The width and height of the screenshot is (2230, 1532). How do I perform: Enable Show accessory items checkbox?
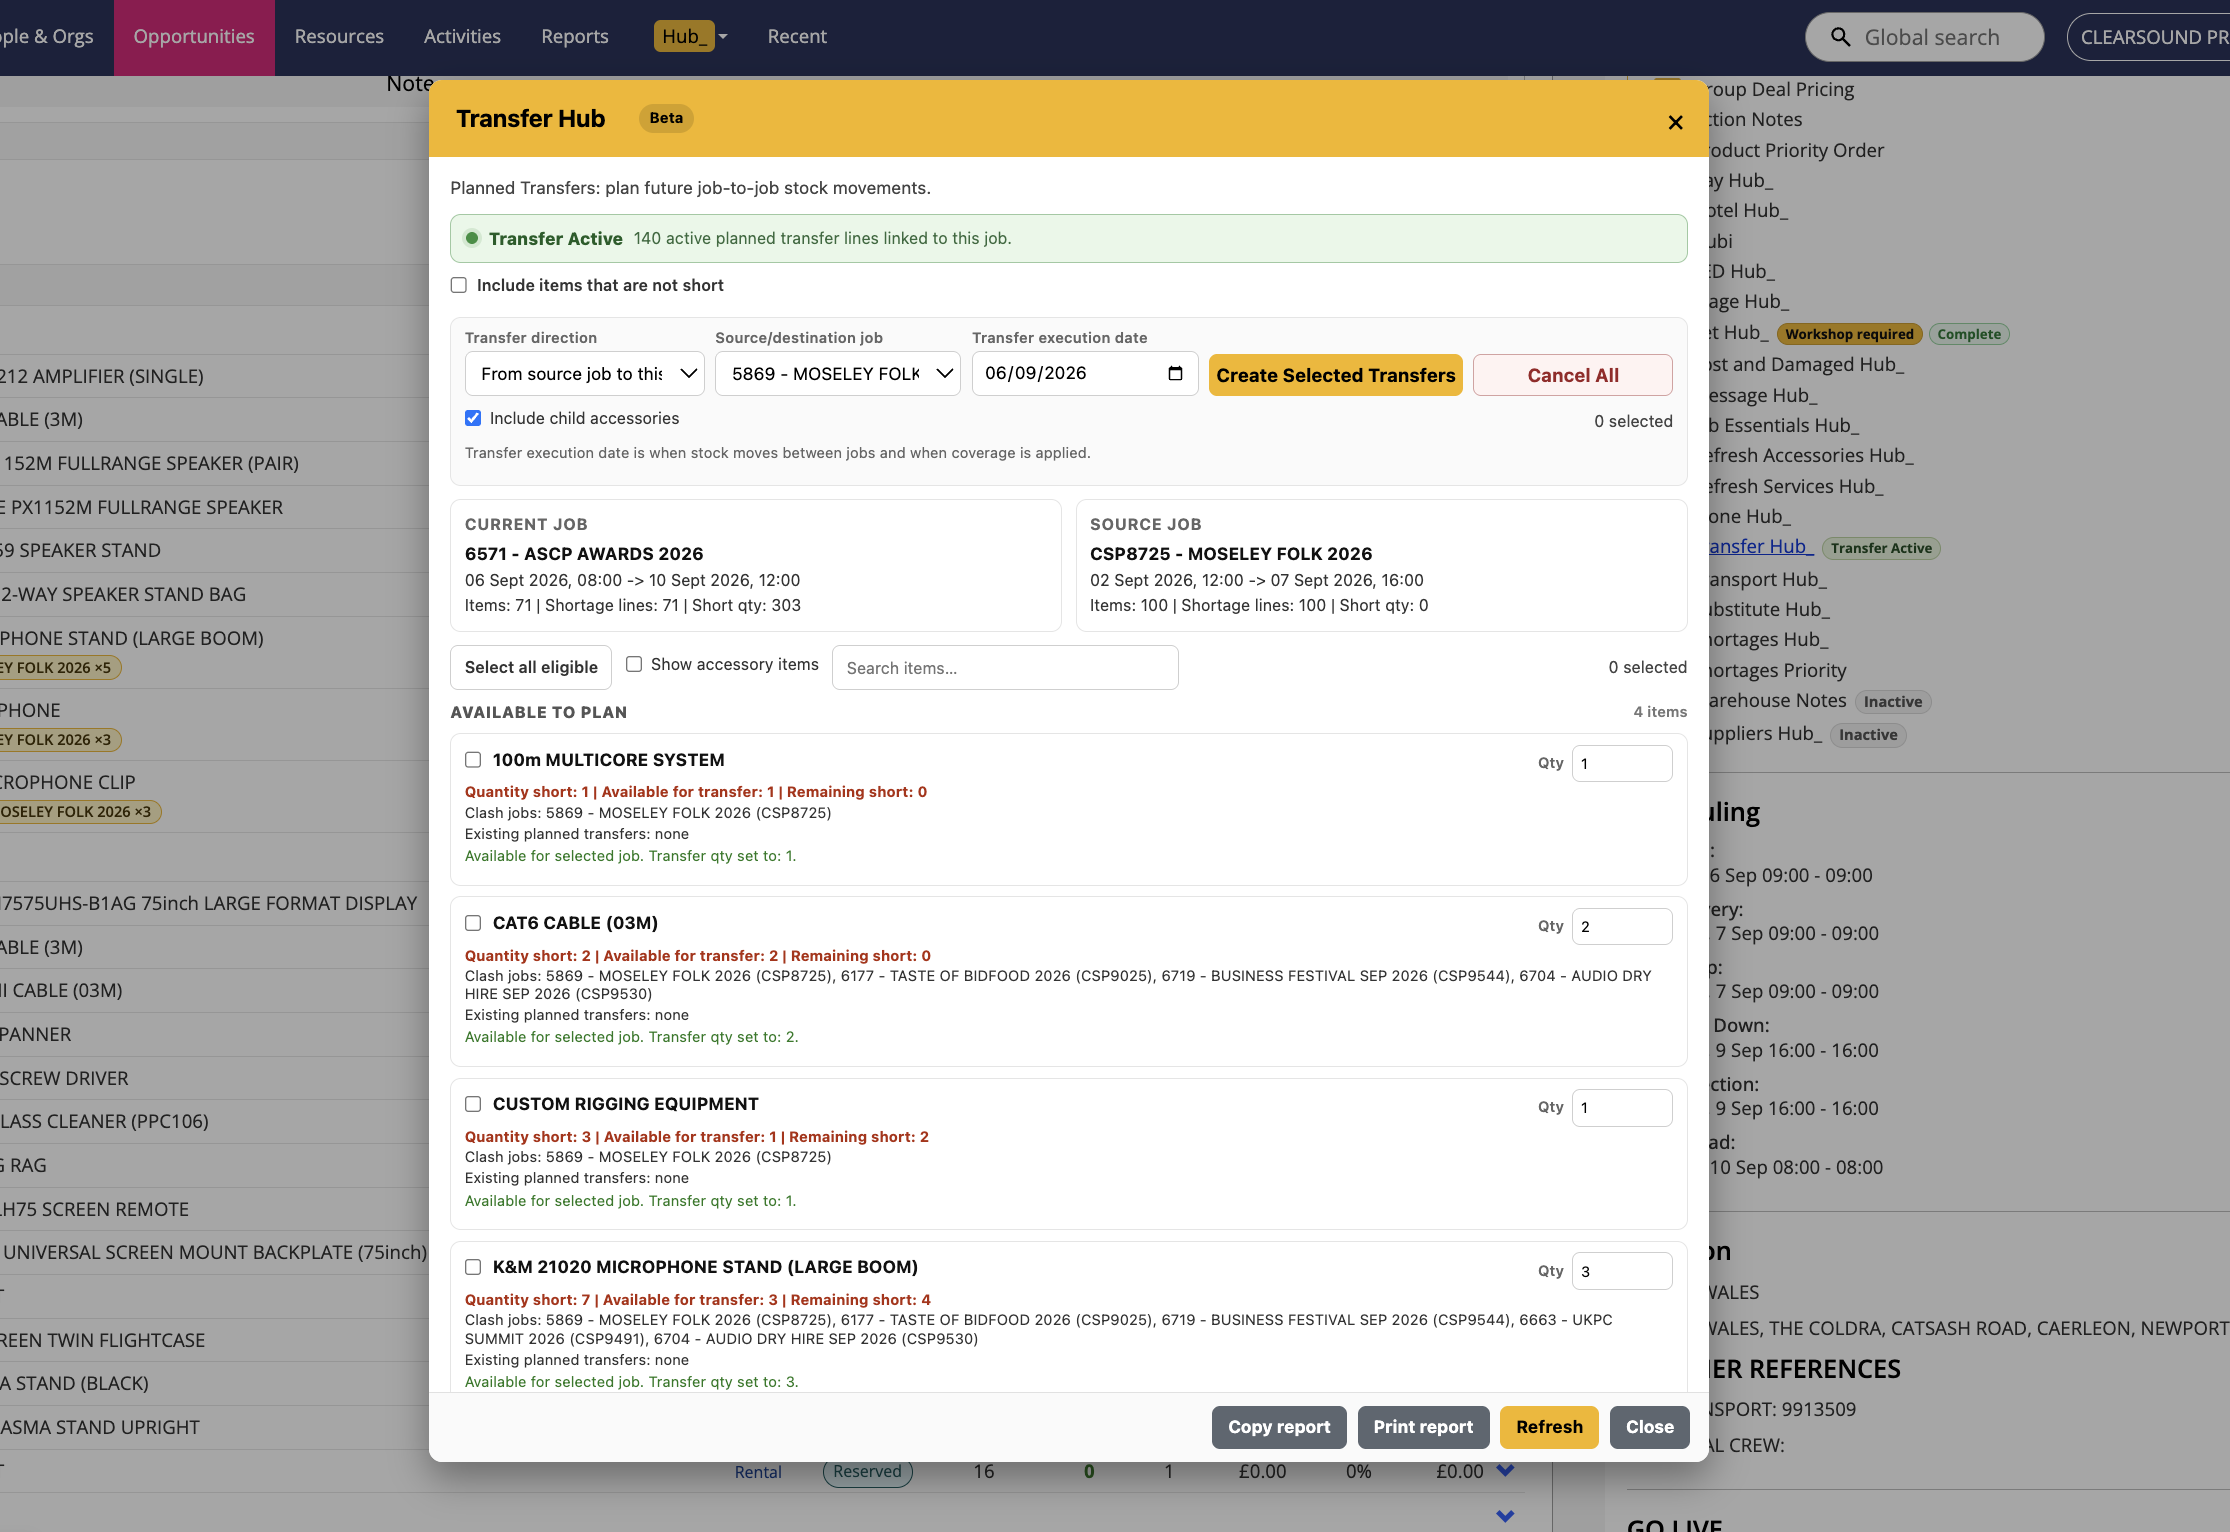(634, 664)
